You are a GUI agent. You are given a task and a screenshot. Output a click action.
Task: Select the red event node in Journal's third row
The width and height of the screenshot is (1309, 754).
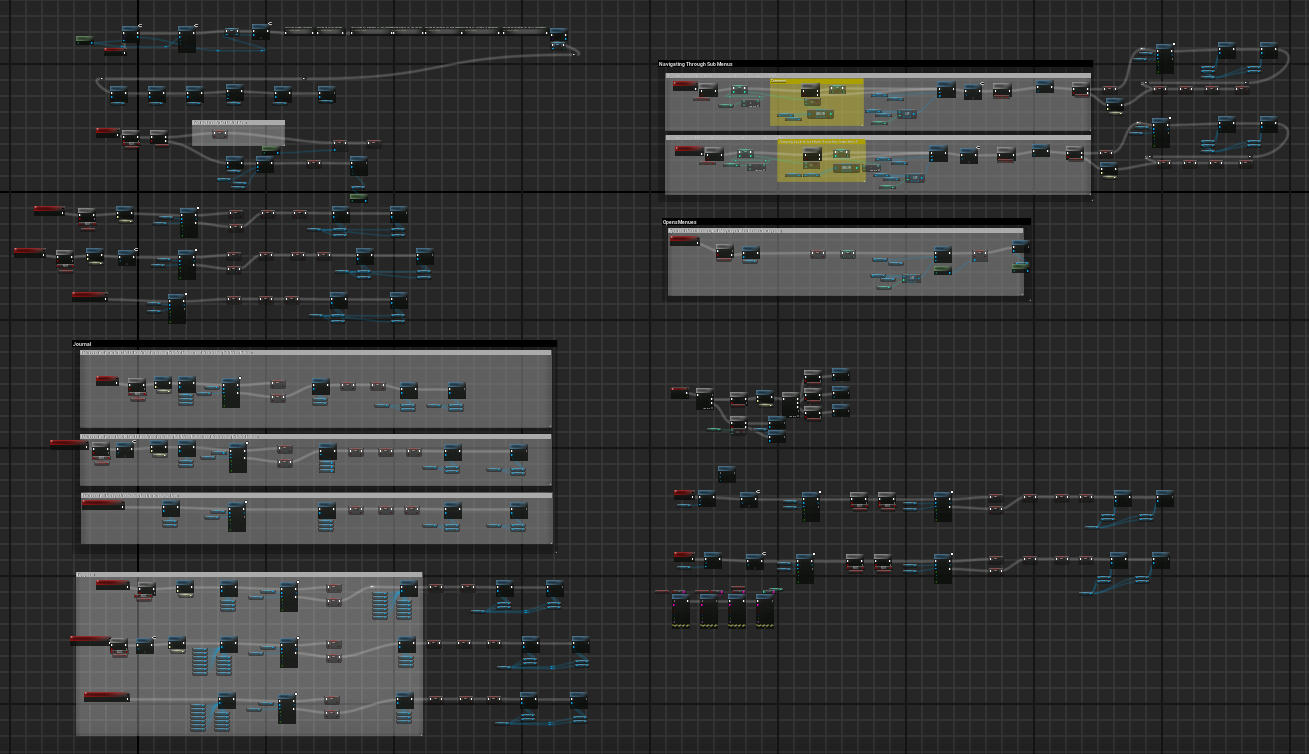tap(103, 505)
